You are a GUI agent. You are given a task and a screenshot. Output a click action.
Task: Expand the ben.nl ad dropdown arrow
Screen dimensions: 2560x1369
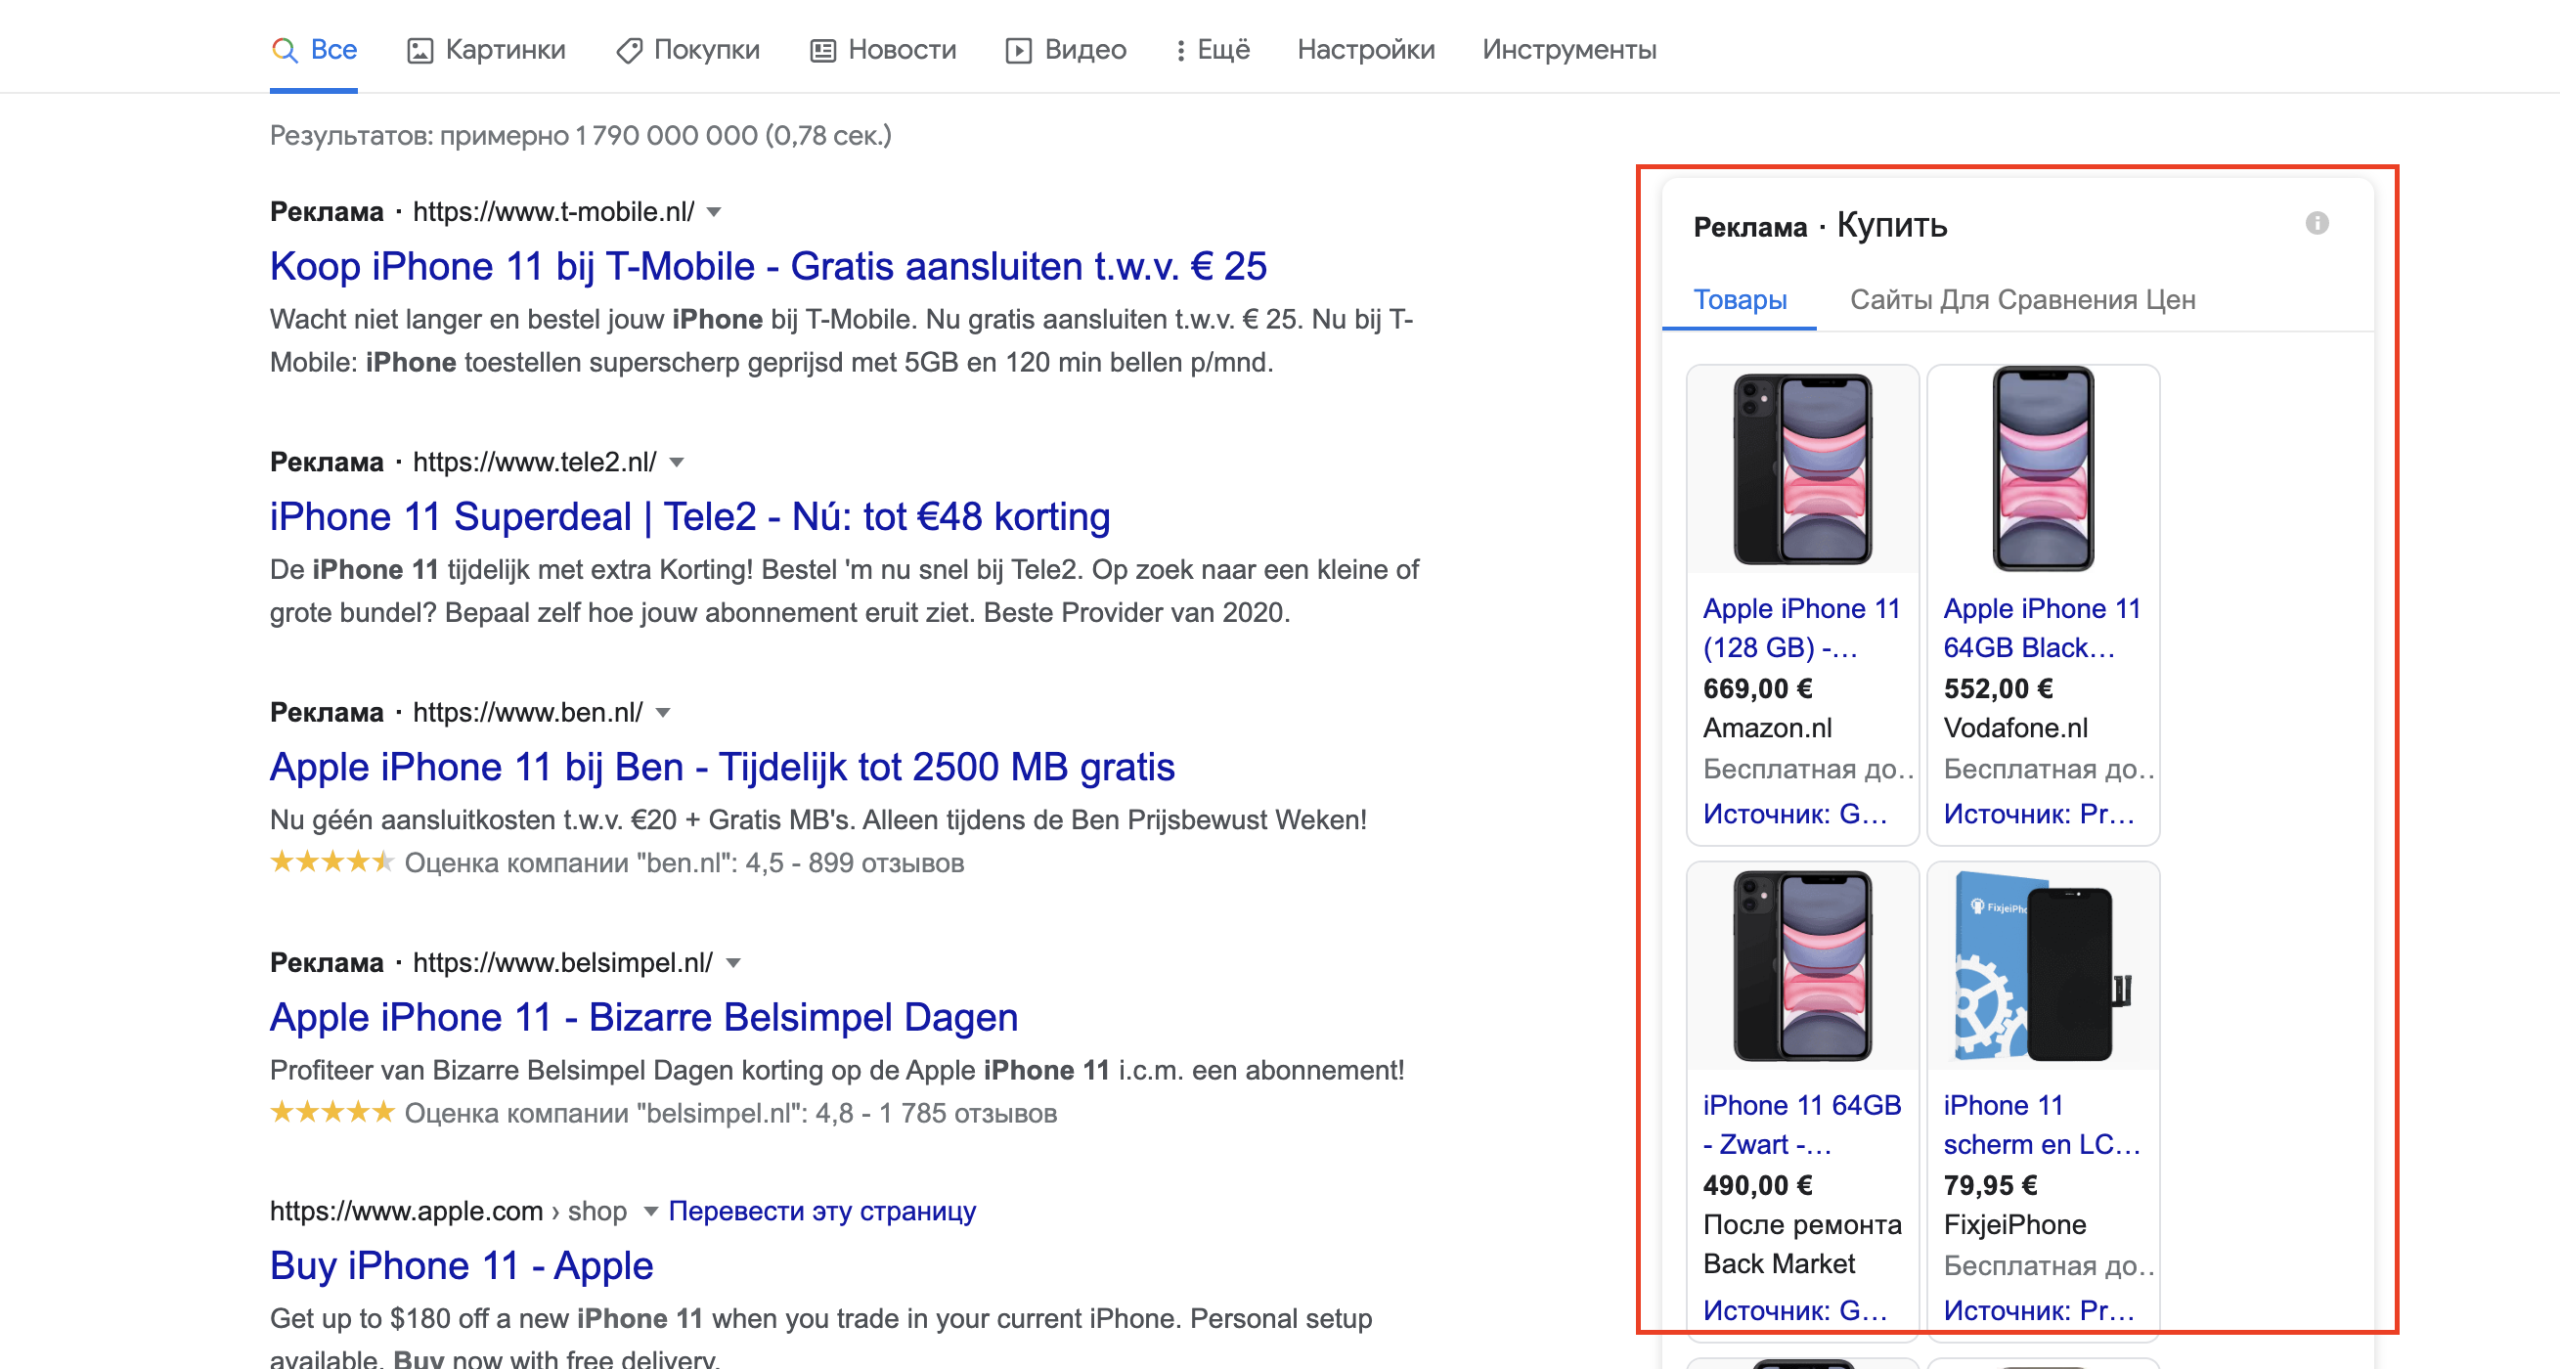663,712
